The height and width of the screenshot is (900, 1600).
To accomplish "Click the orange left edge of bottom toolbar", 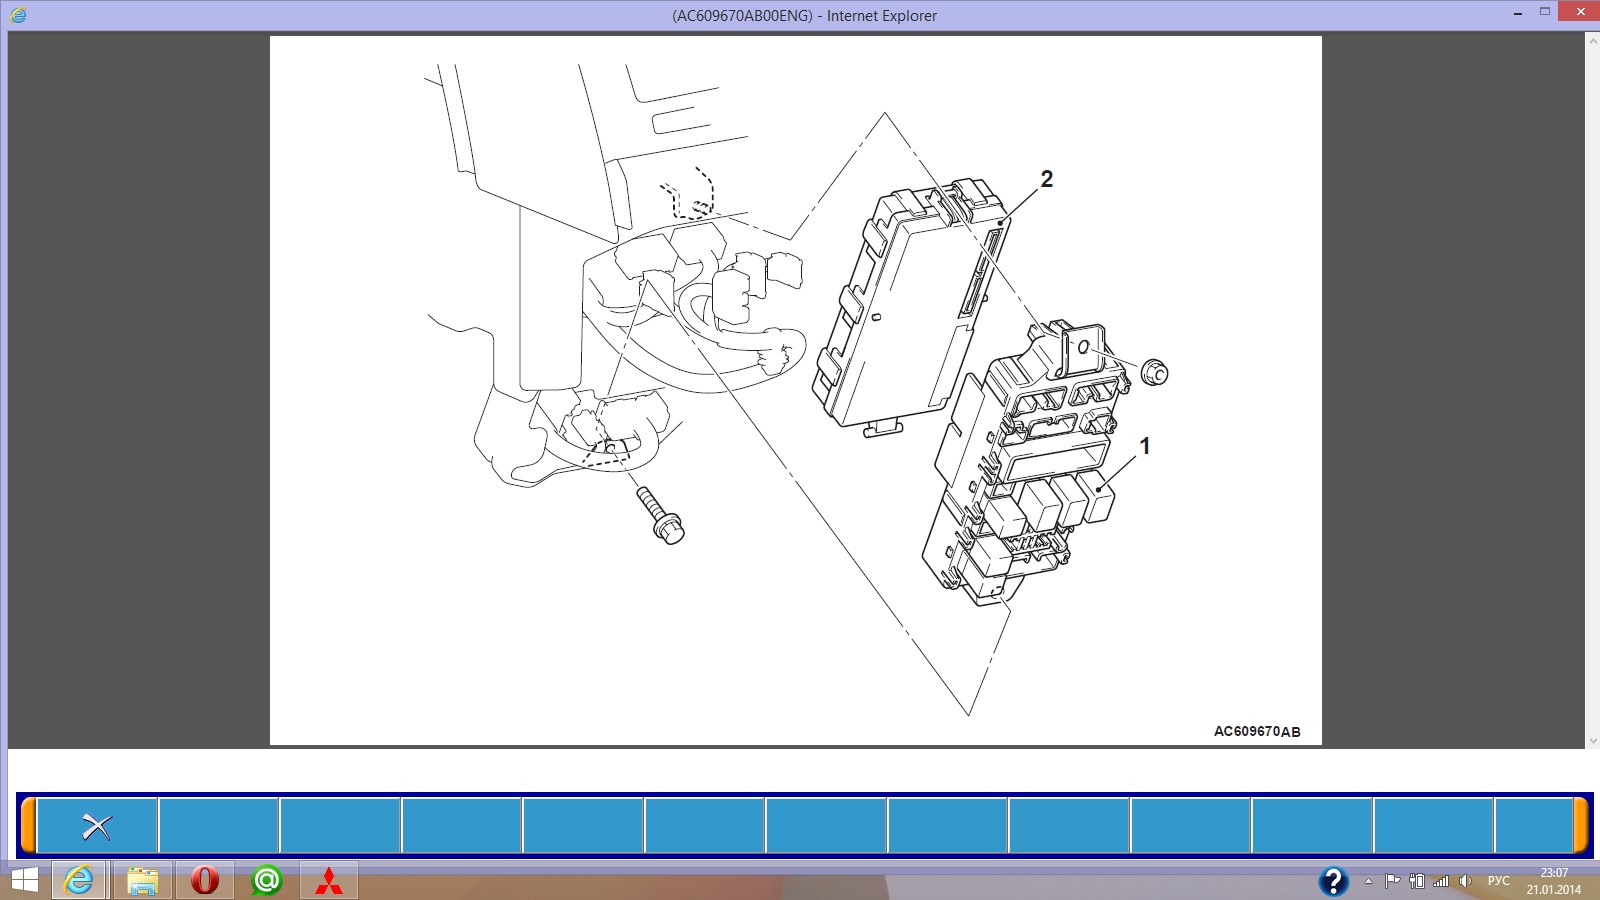I will click(28, 826).
